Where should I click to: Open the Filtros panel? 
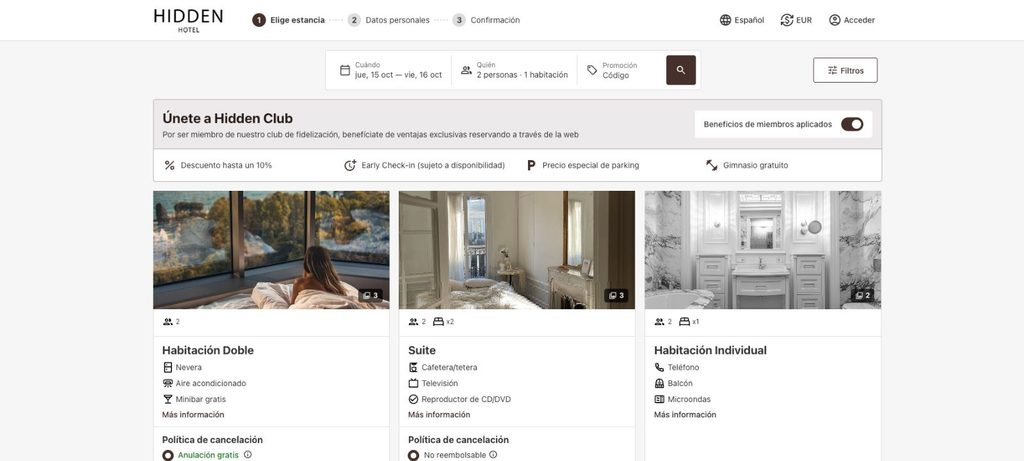[x=845, y=71]
